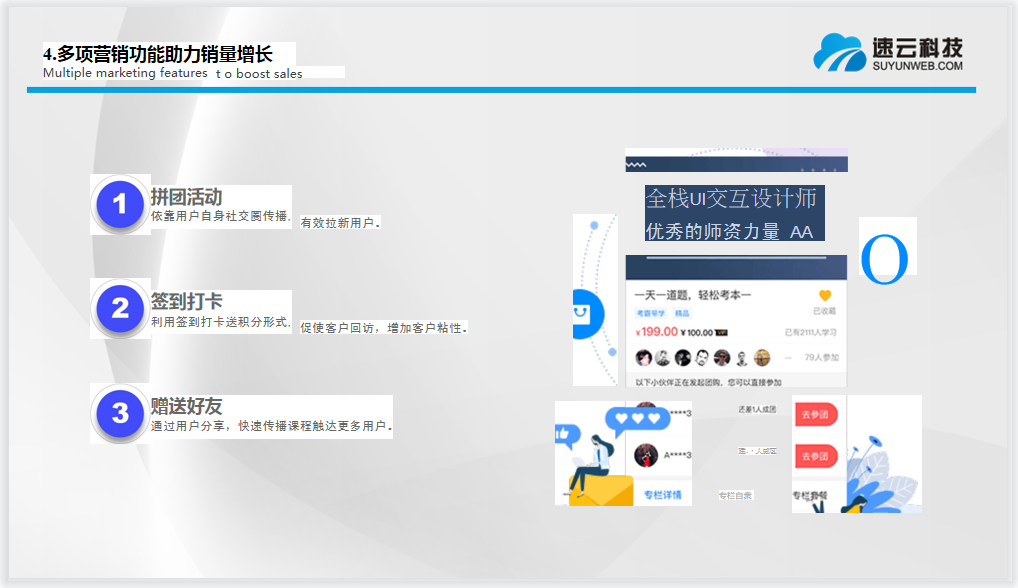Click the orange heart favorite icon
The width and height of the screenshot is (1018, 588).
pos(825,296)
